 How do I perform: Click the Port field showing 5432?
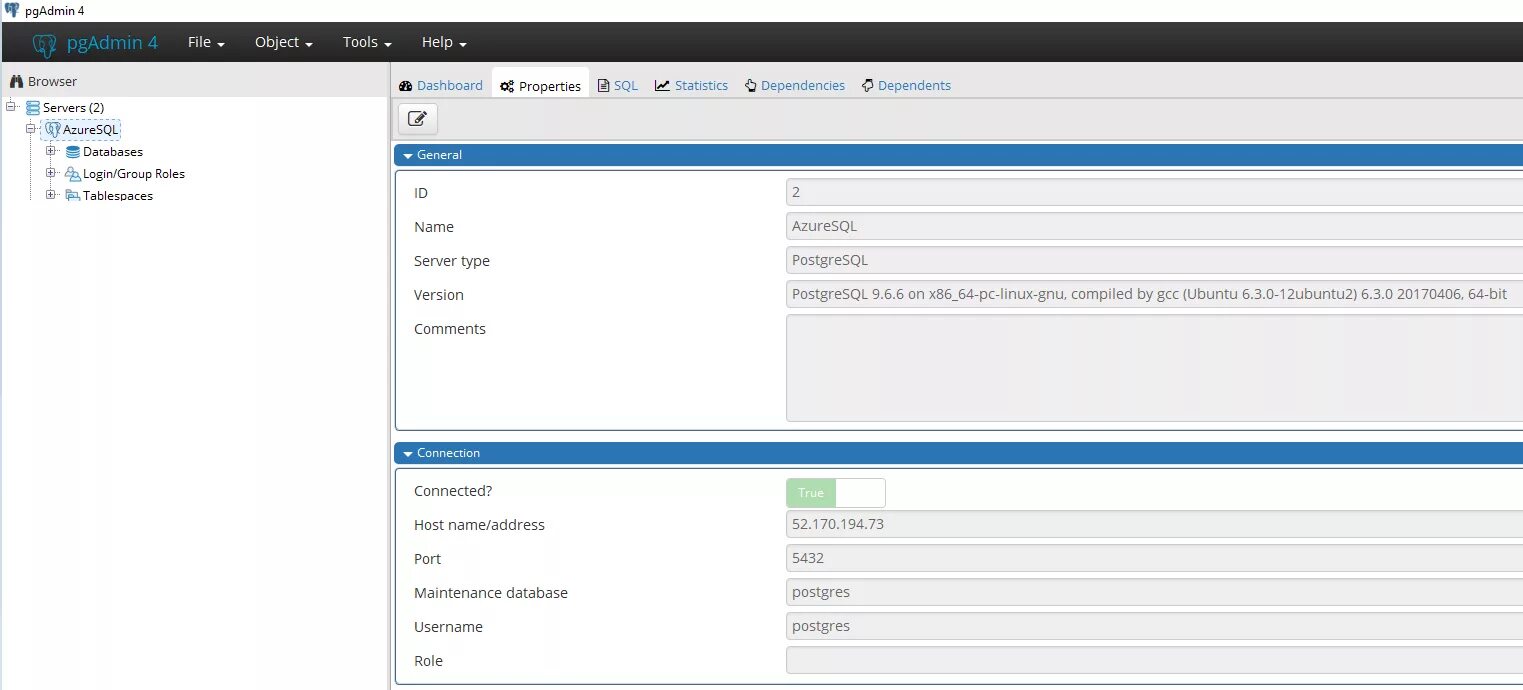(x=1154, y=558)
